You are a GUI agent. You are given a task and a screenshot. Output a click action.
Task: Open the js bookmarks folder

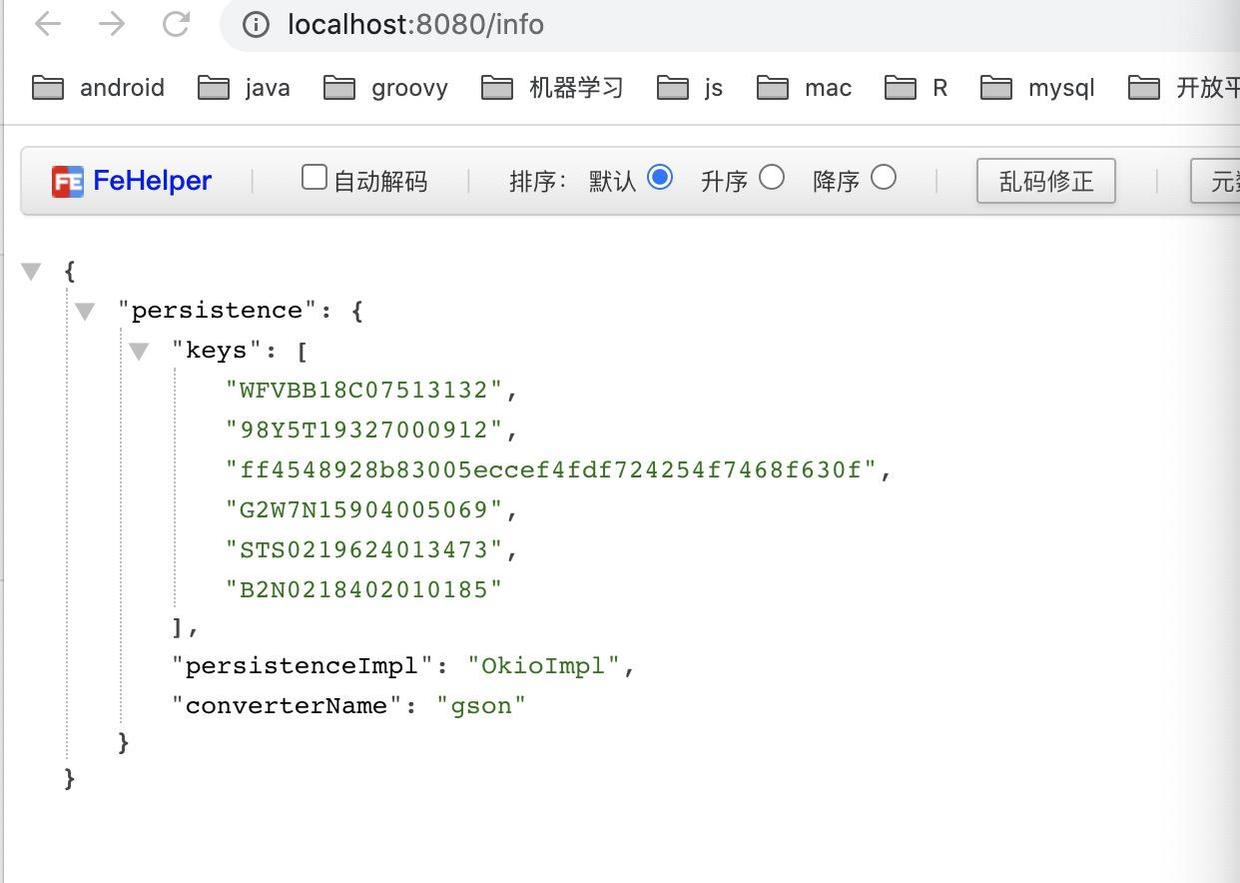coord(690,88)
